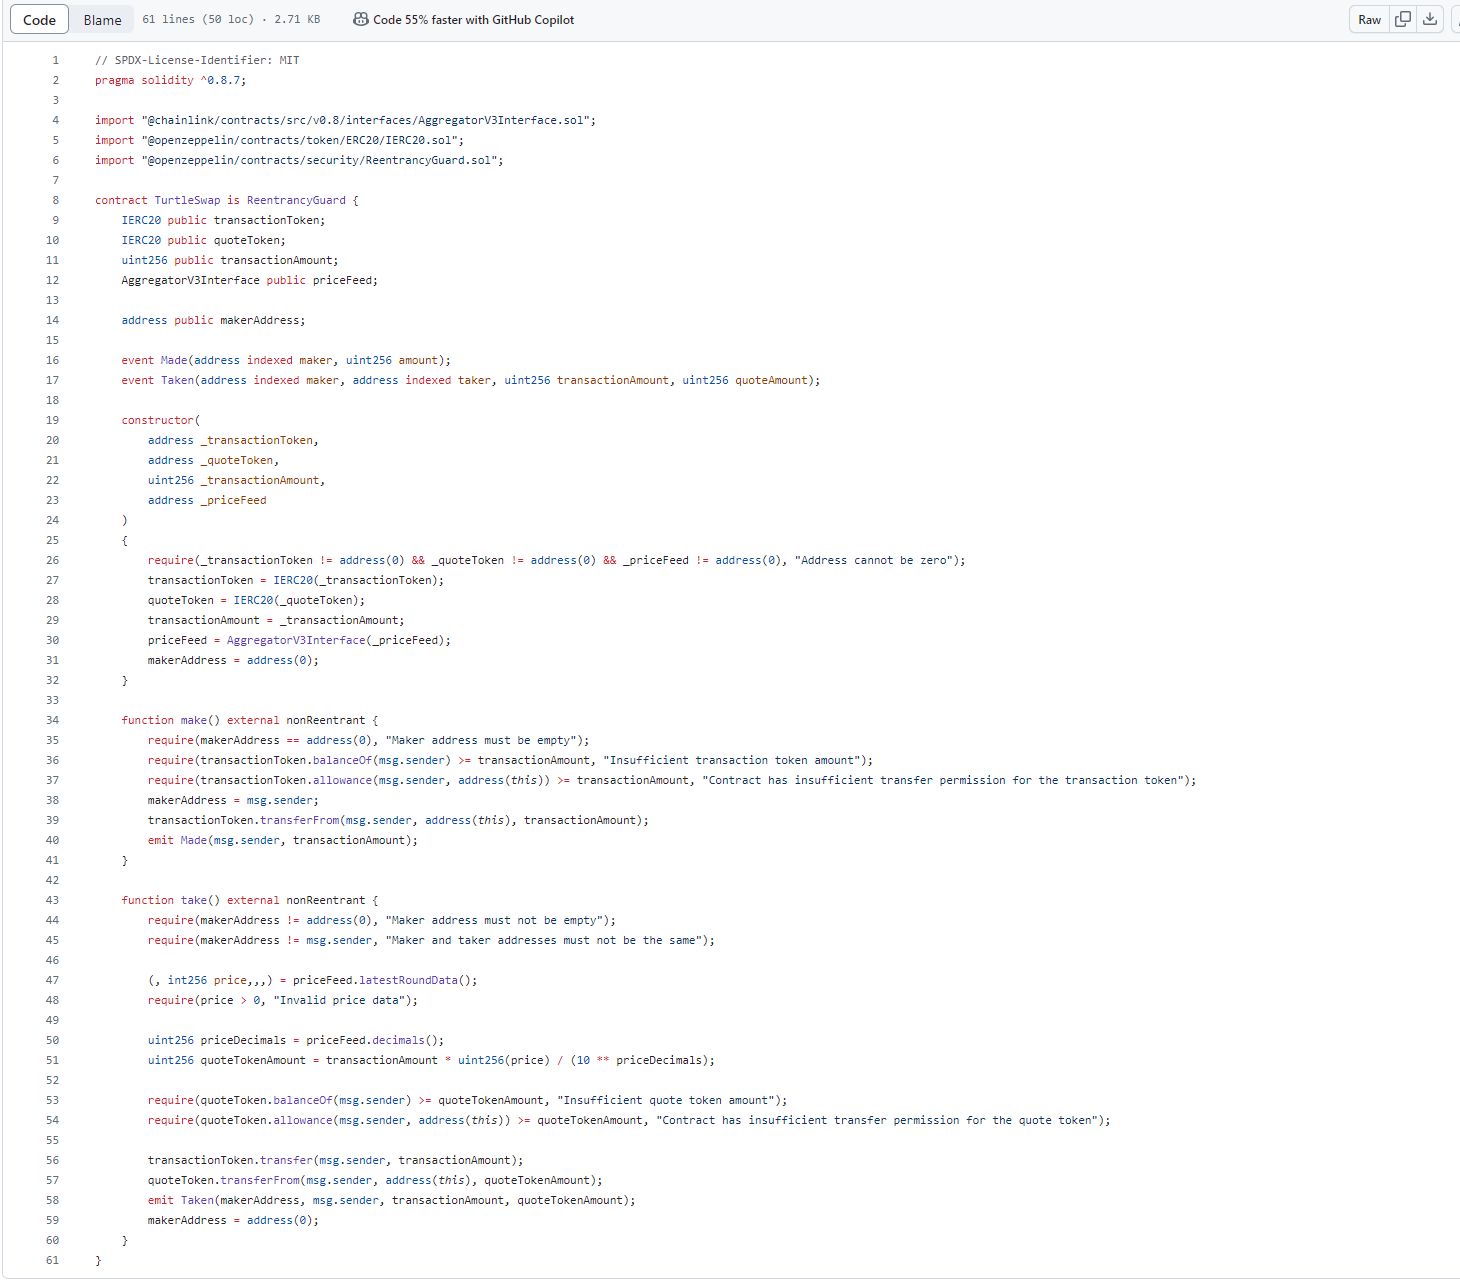The image size is (1460, 1282).
Task: Switch to the Blame view tab
Action: pos(102,20)
